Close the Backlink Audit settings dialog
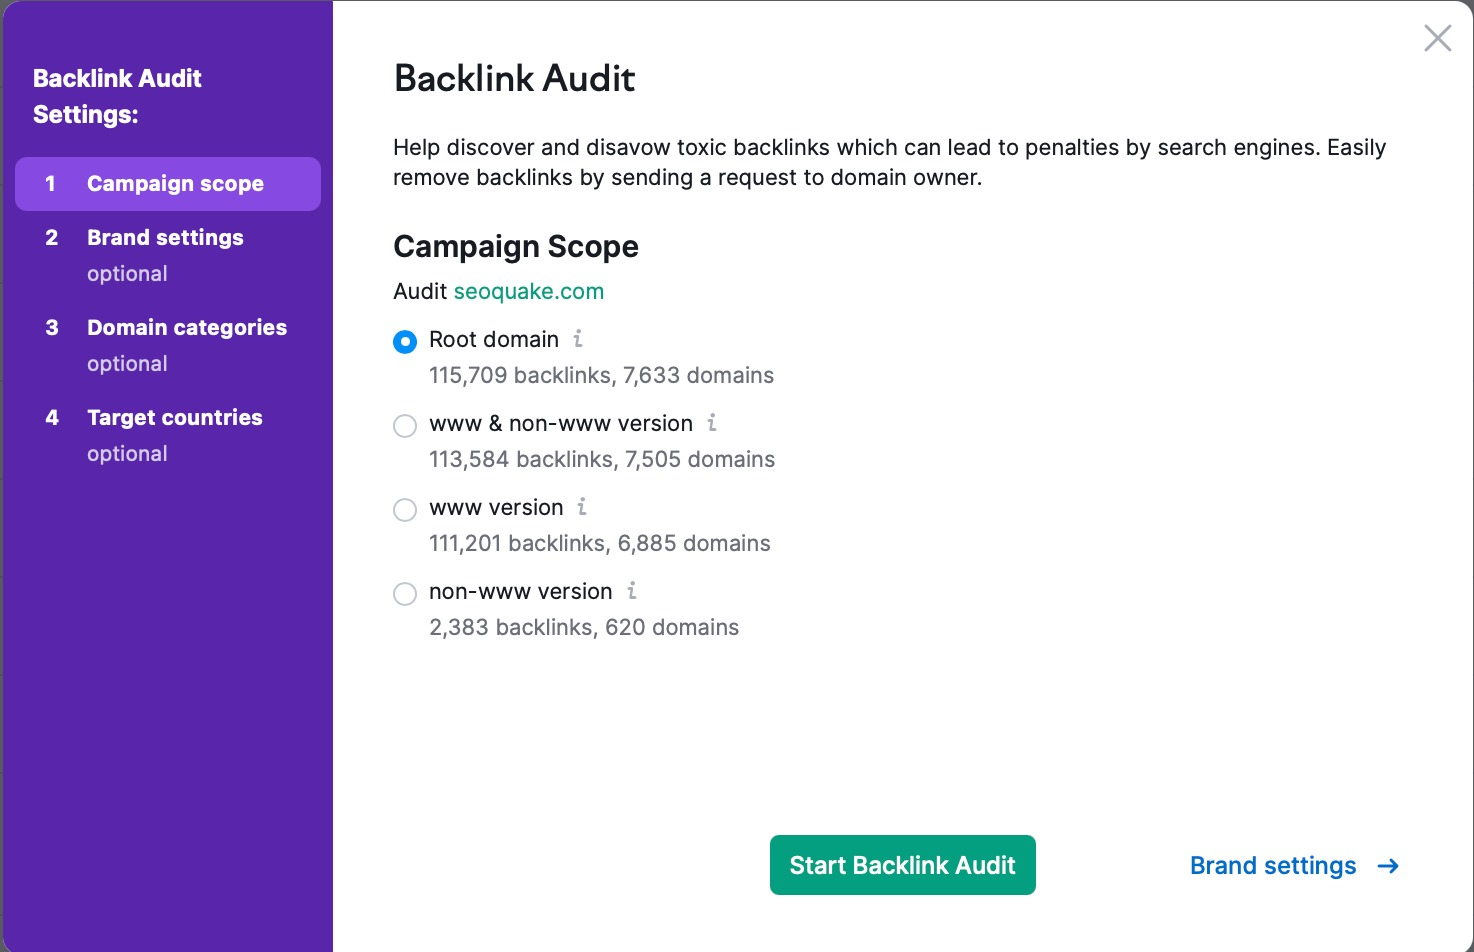 [1437, 38]
